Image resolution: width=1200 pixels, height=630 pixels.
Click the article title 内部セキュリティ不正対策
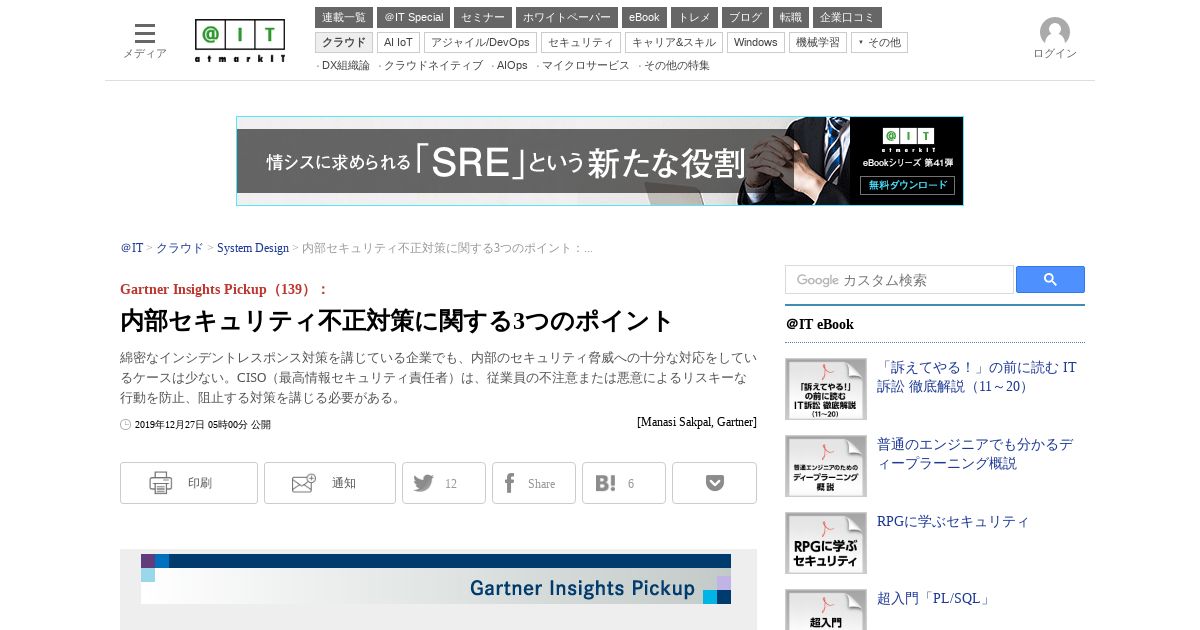[397, 321]
